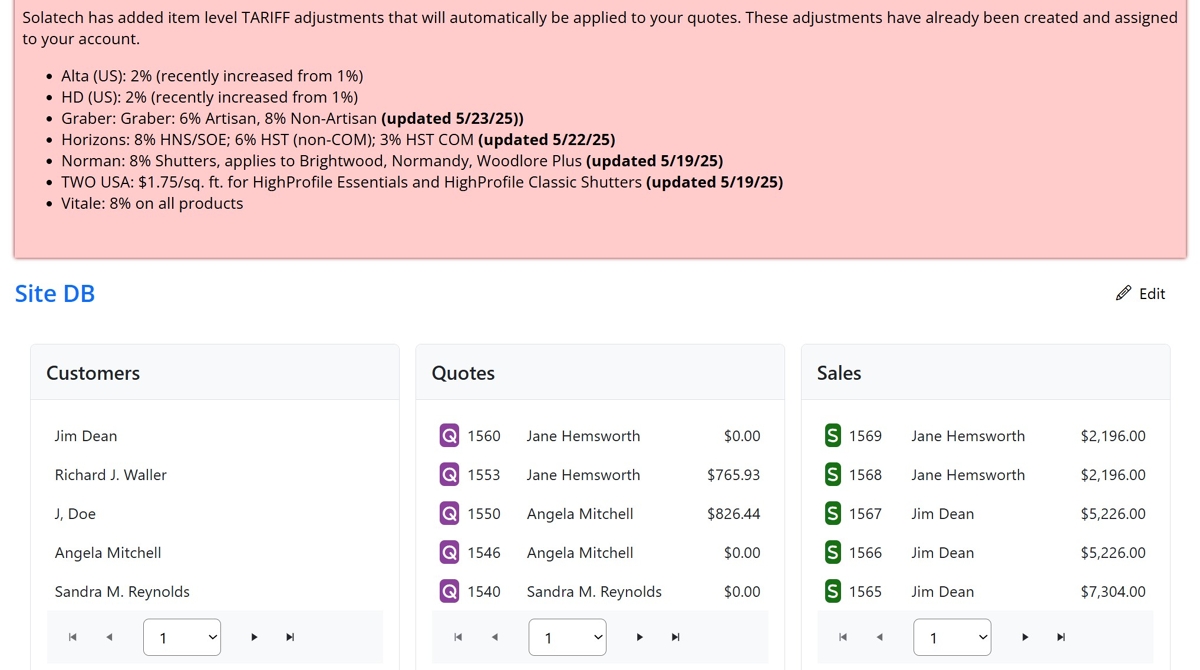Go to next page of Sales list
The image size is (1200, 670).
tap(1025, 637)
